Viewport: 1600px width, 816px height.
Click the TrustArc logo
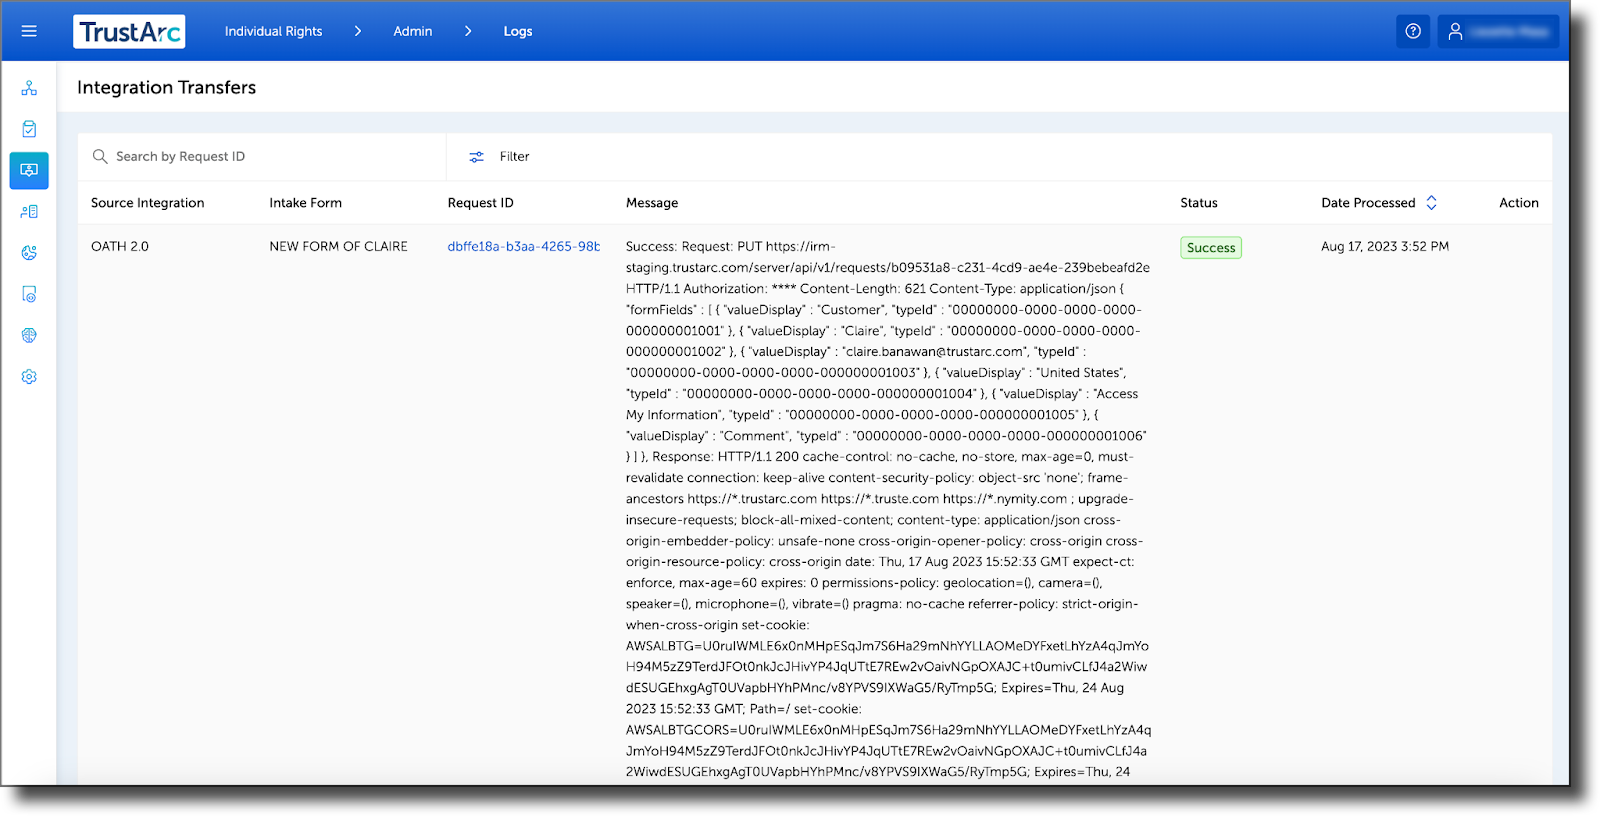point(129,32)
